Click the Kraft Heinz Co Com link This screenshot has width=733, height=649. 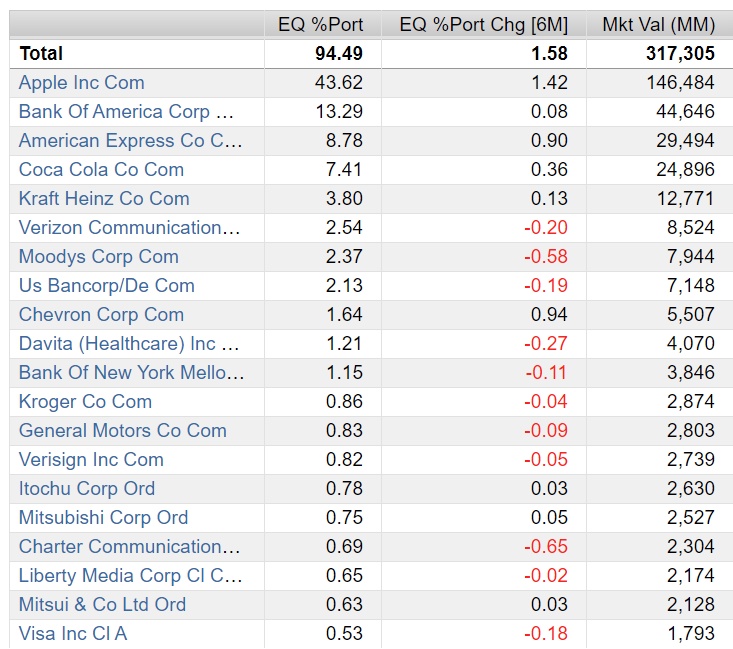[x=104, y=199]
